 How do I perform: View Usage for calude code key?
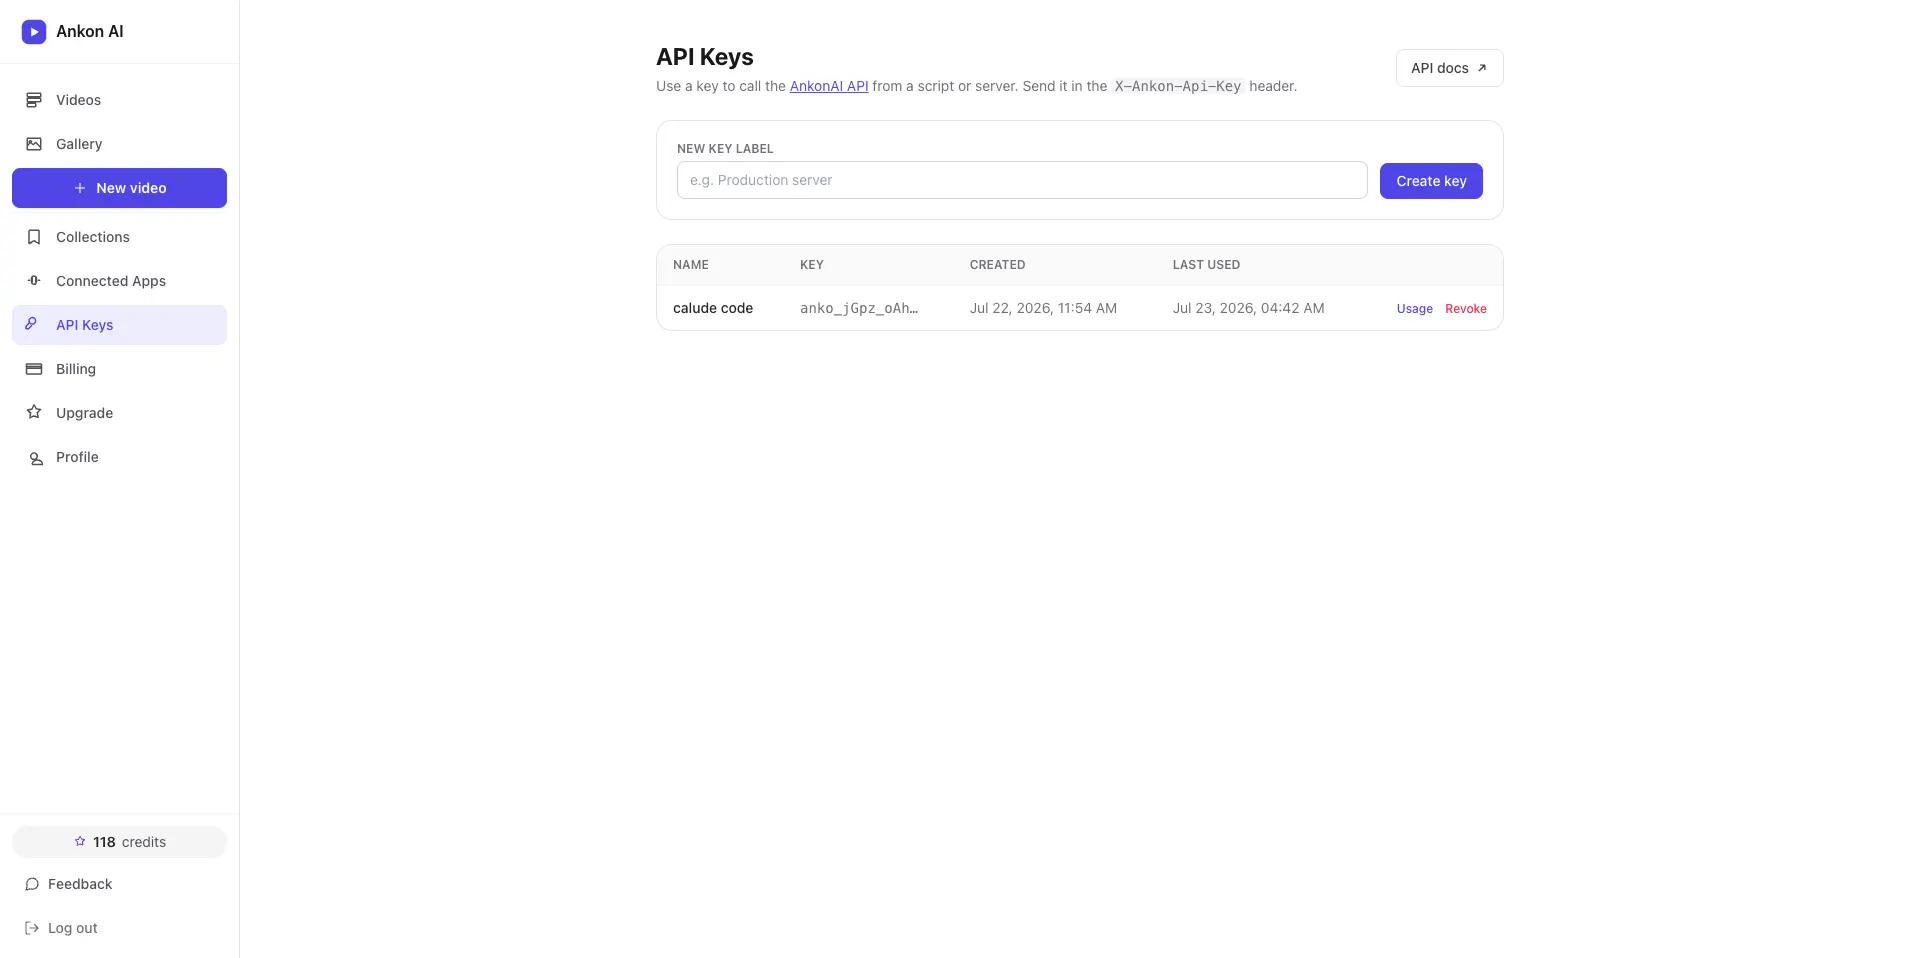point(1414,309)
